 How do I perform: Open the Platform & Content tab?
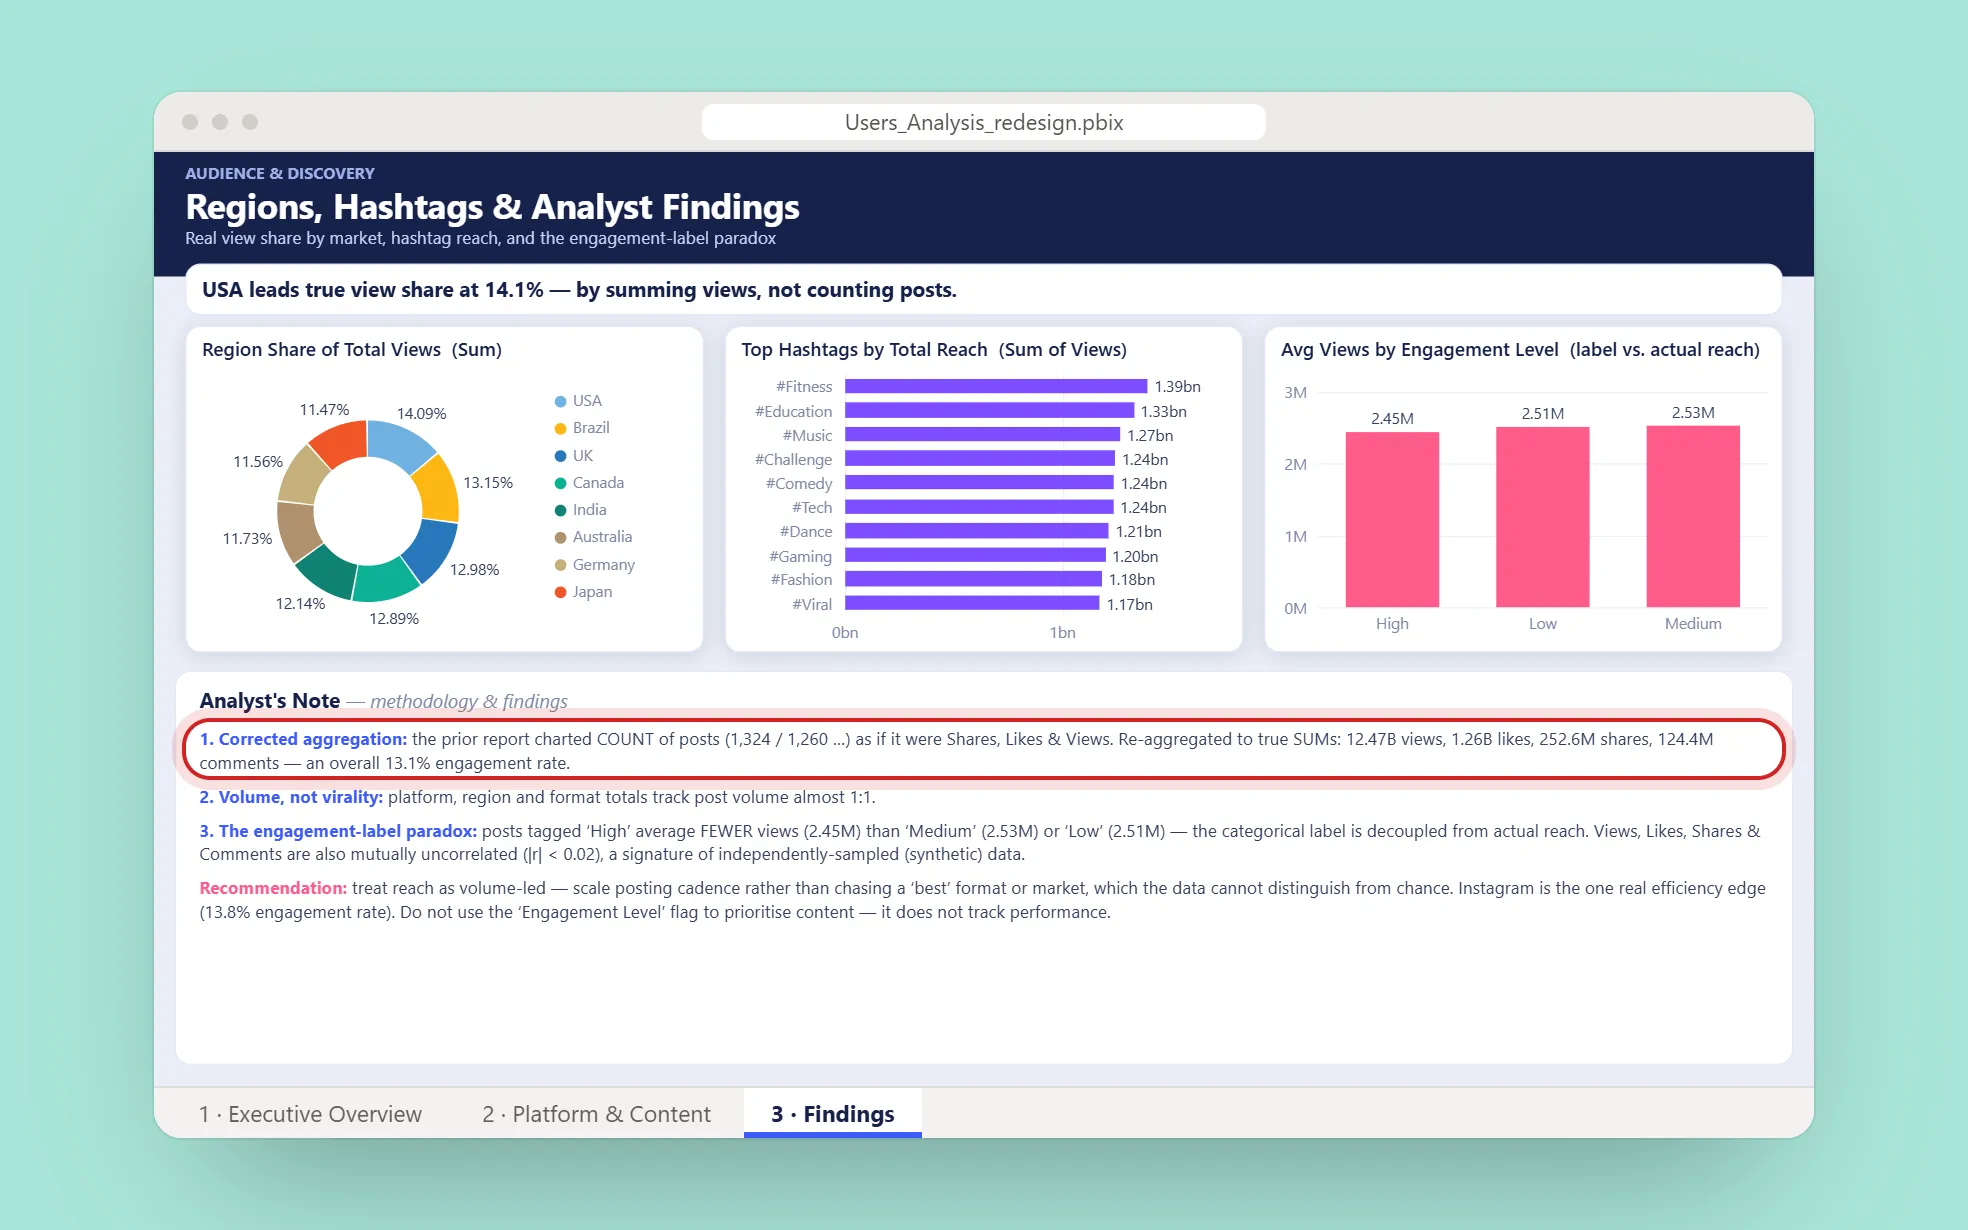pos(596,1114)
